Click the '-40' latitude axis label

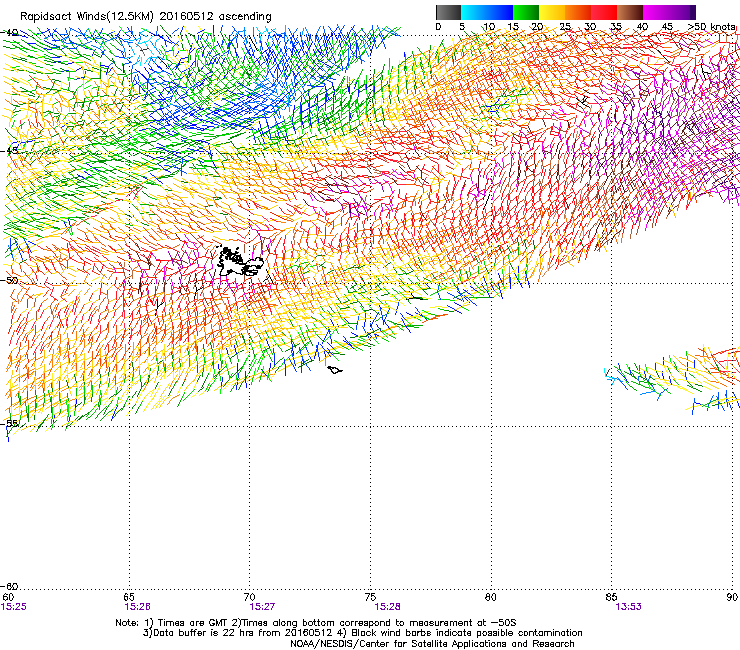(x=10, y=33)
